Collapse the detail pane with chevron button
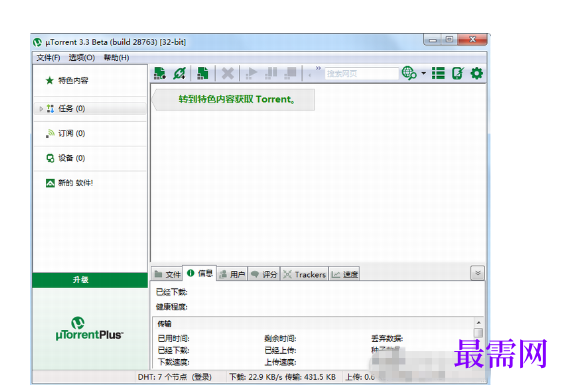 coord(478,273)
